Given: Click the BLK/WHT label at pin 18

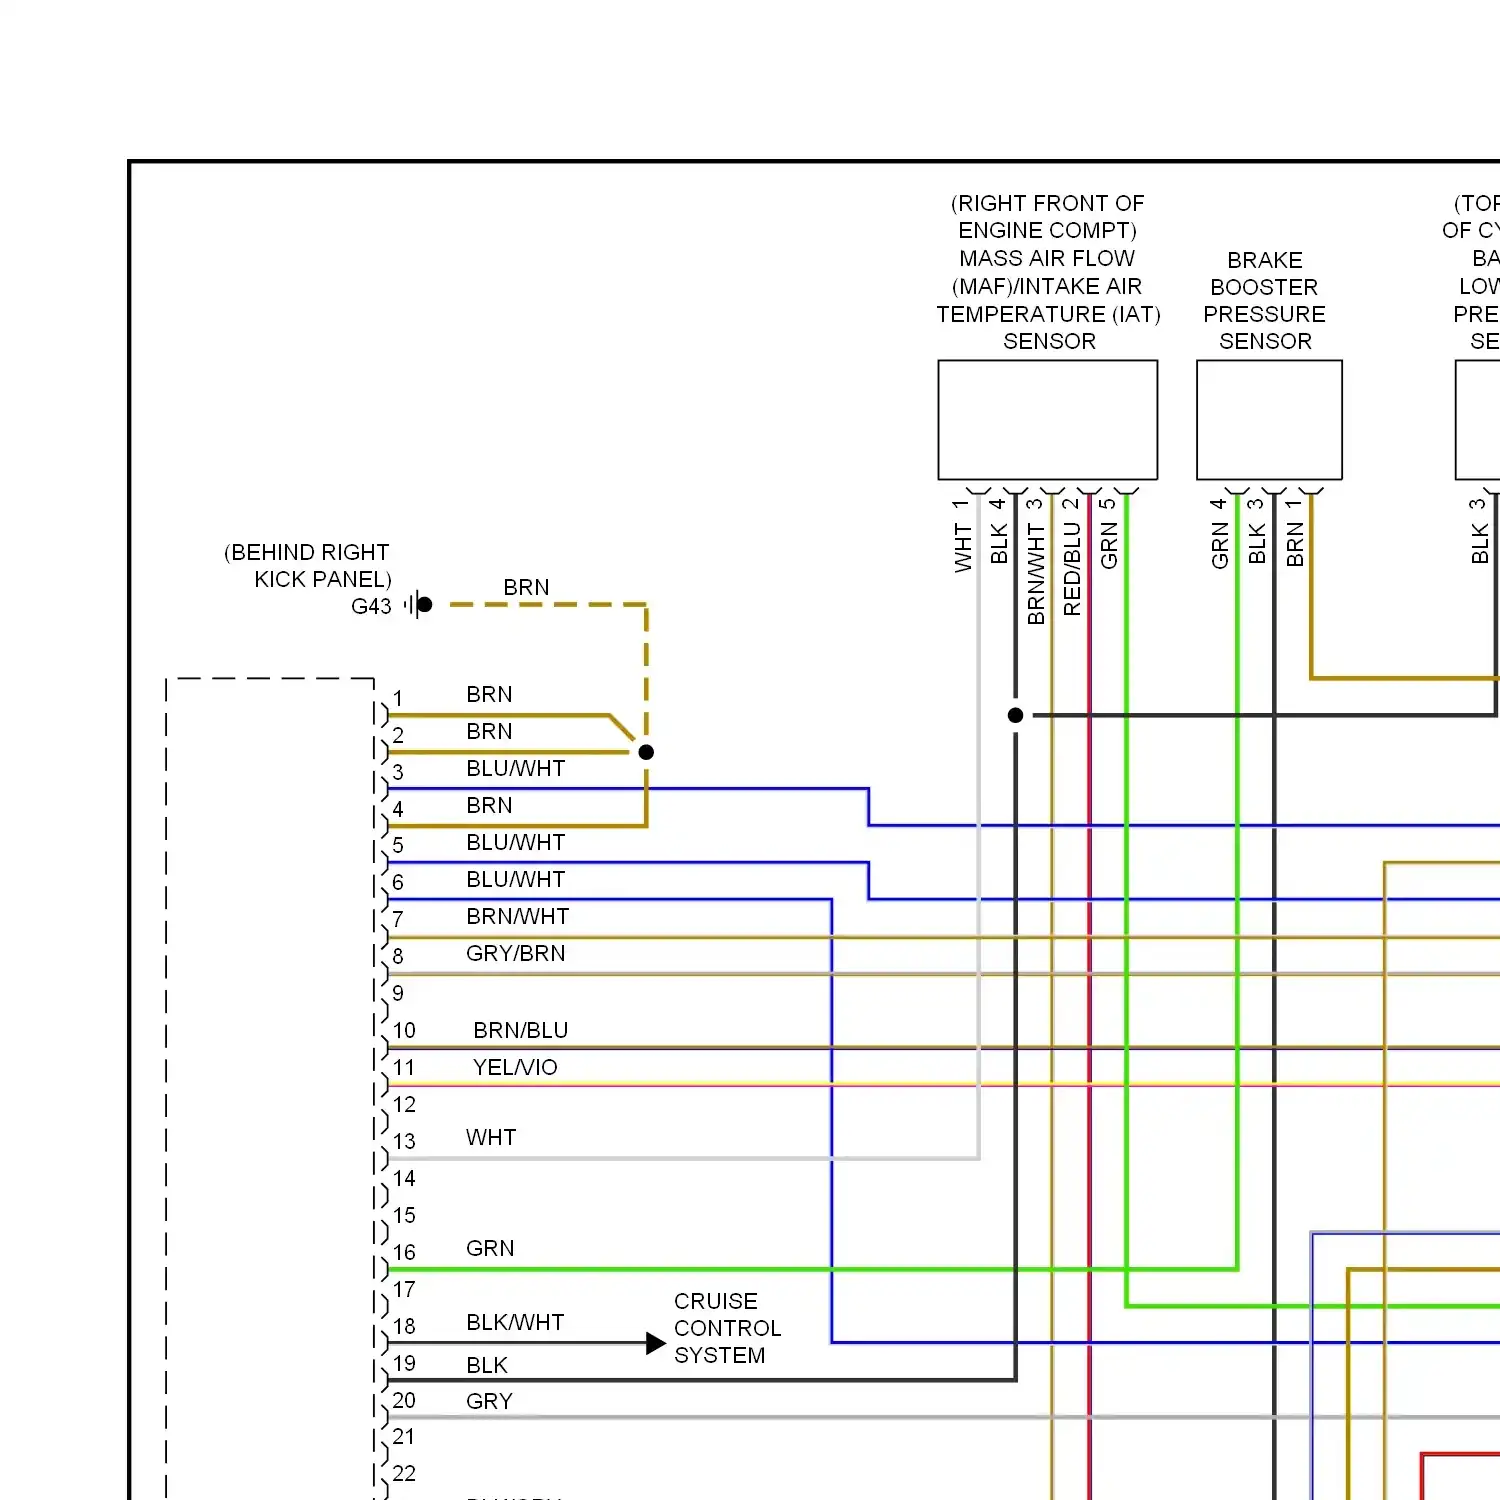Looking at the screenshot, I should click(515, 1322).
